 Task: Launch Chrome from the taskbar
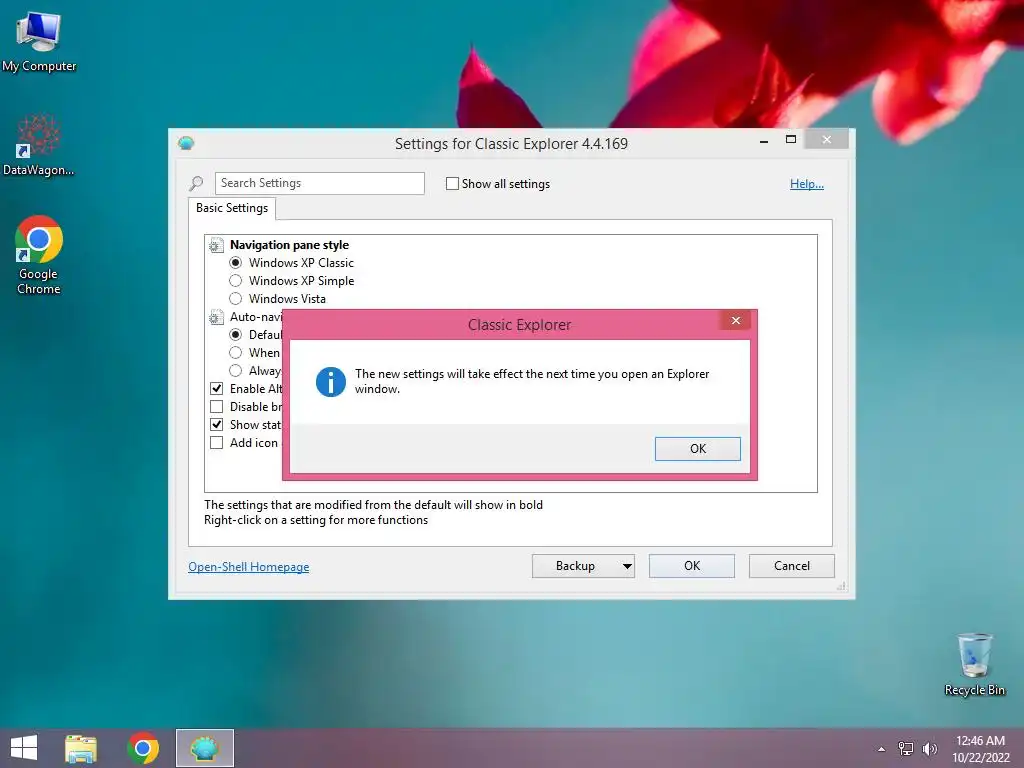(143, 748)
